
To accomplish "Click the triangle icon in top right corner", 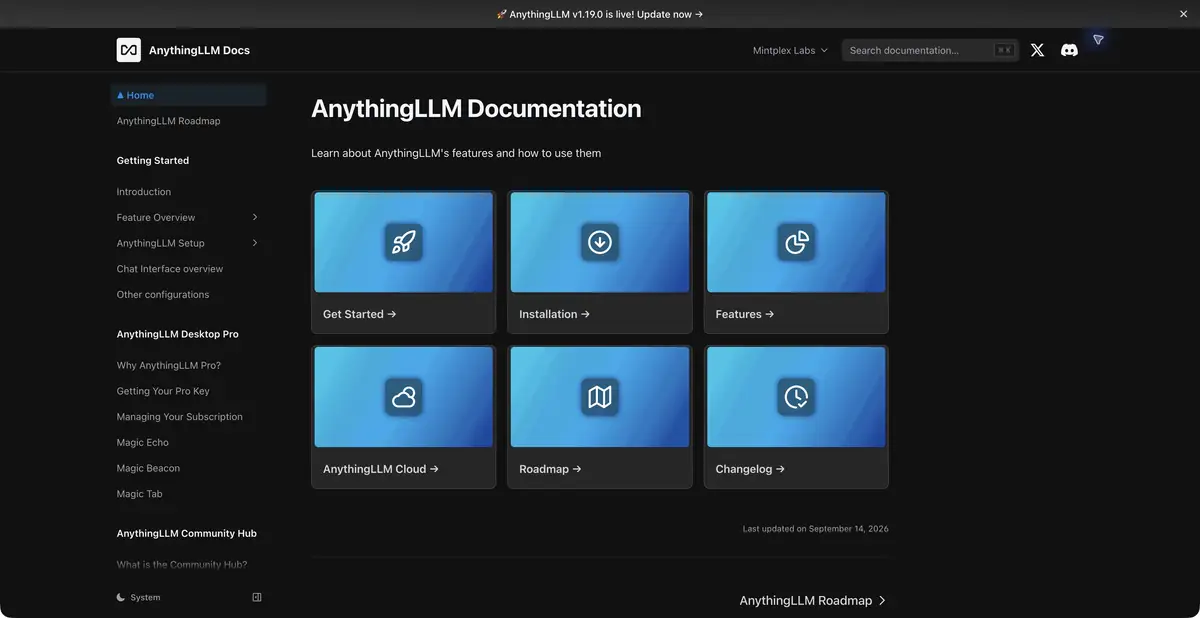I will pyautogui.click(x=1098, y=40).
